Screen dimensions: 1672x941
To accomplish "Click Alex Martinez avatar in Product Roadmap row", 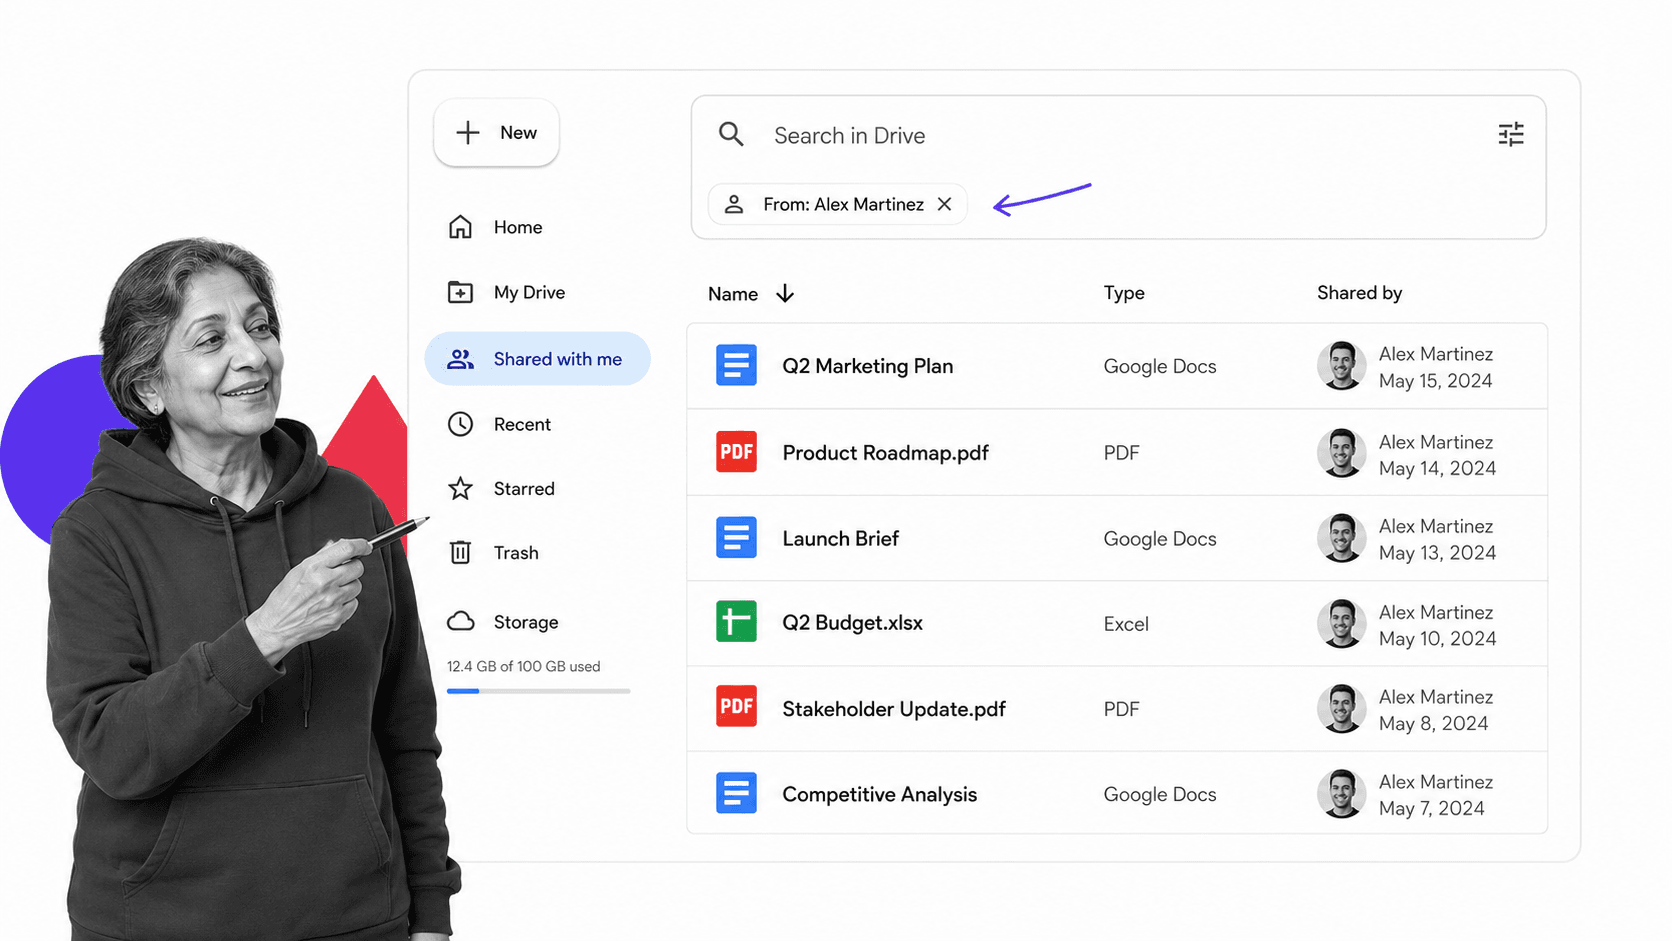I will click(1342, 452).
